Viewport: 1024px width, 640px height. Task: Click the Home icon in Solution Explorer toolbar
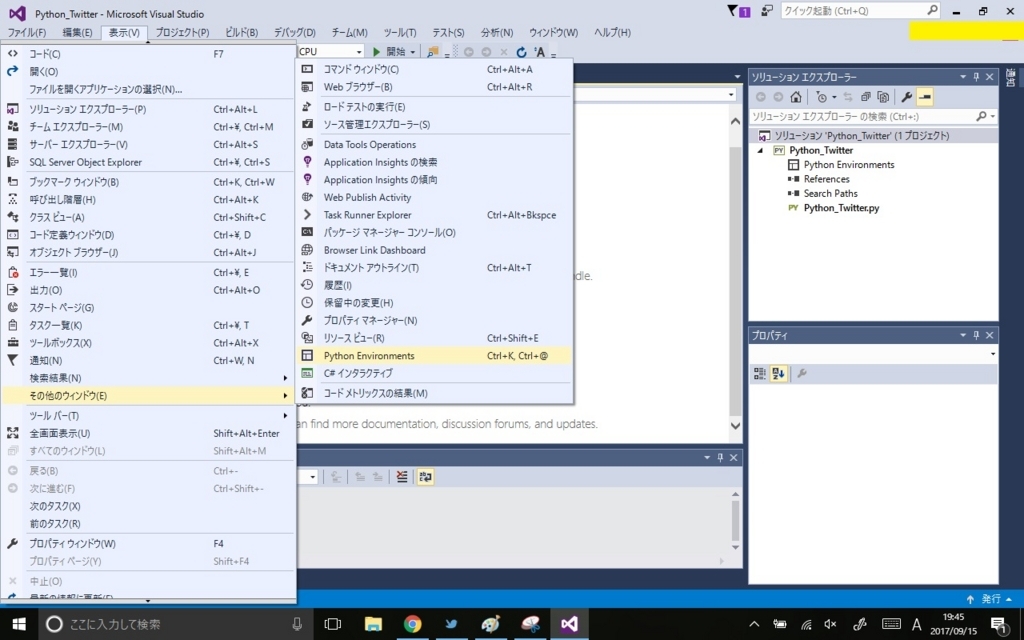coord(795,97)
